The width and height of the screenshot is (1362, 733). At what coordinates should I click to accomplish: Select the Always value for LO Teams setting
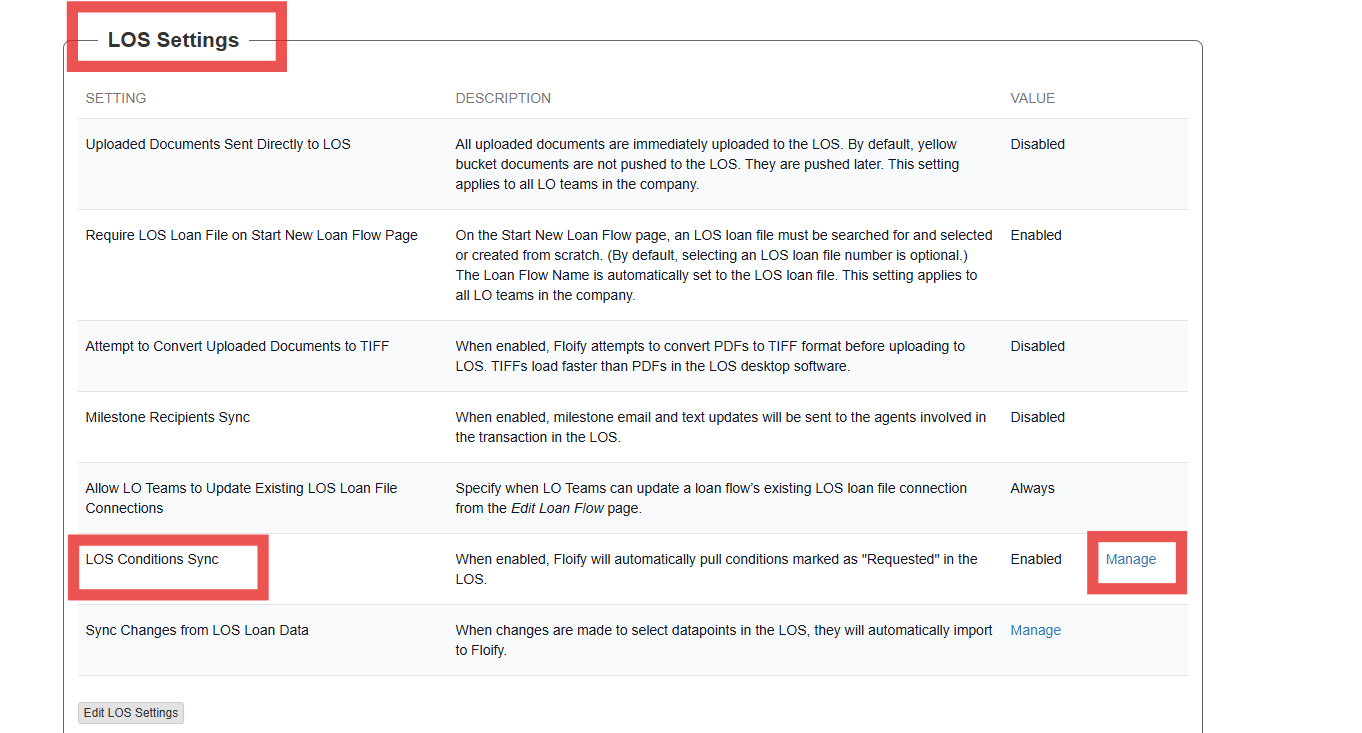[x=1032, y=488]
